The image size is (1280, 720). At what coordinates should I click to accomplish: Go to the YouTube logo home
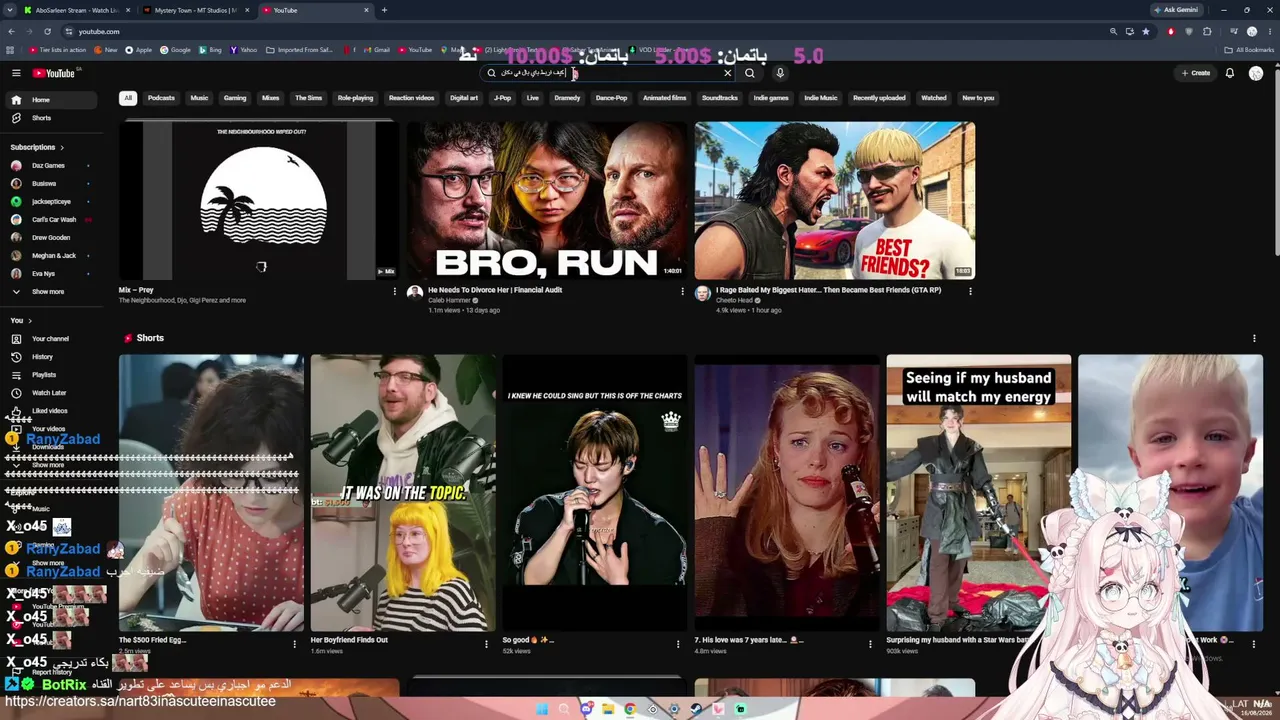[x=56, y=73]
